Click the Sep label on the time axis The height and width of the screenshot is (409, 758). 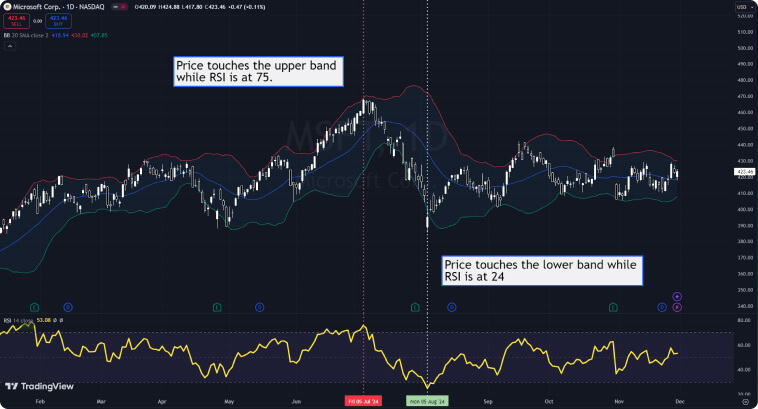click(x=488, y=401)
